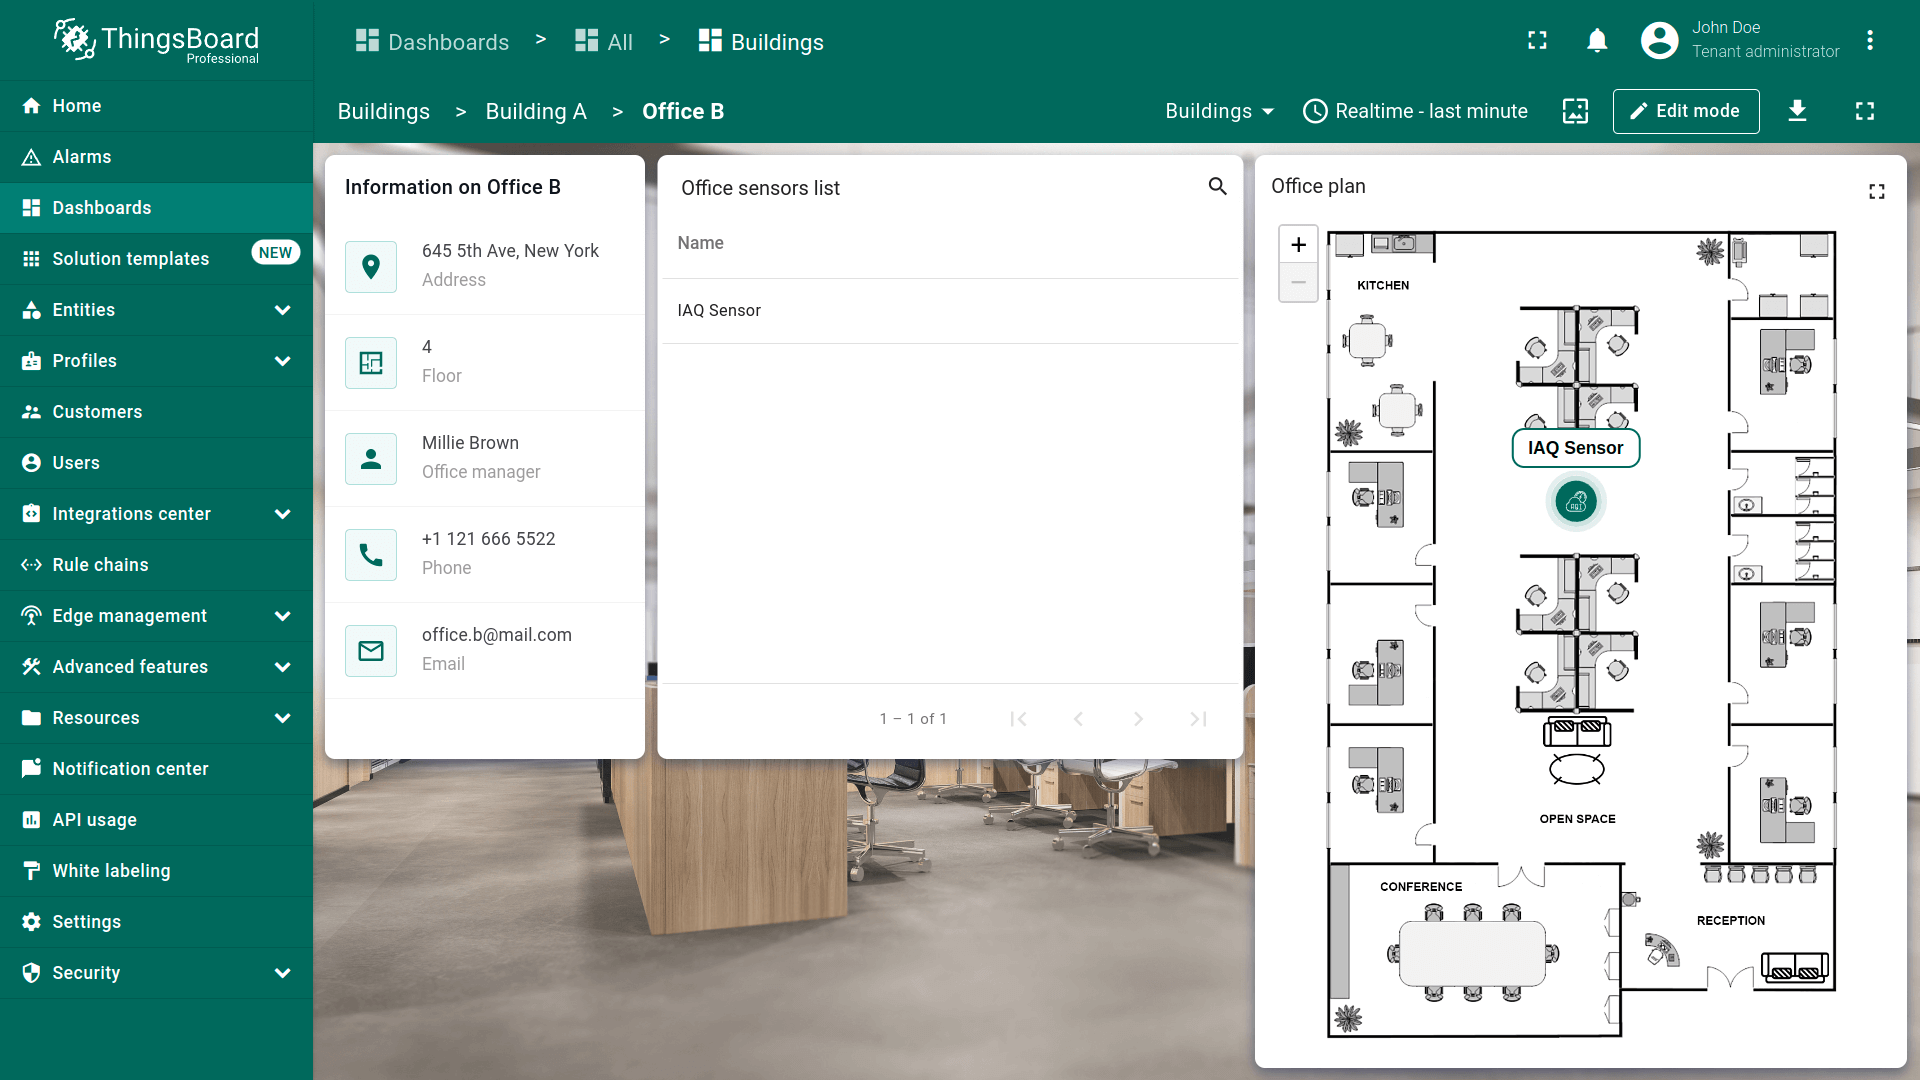Image resolution: width=1920 pixels, height=1080 pixels.
Task: Open the update dashboard image icon
Action: (1575, 111)
